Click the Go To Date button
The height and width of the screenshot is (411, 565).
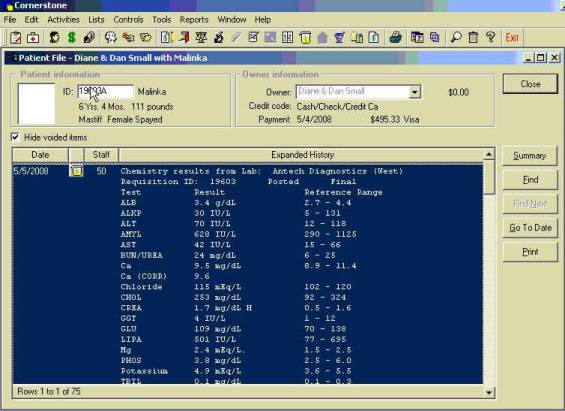(530, 228)
